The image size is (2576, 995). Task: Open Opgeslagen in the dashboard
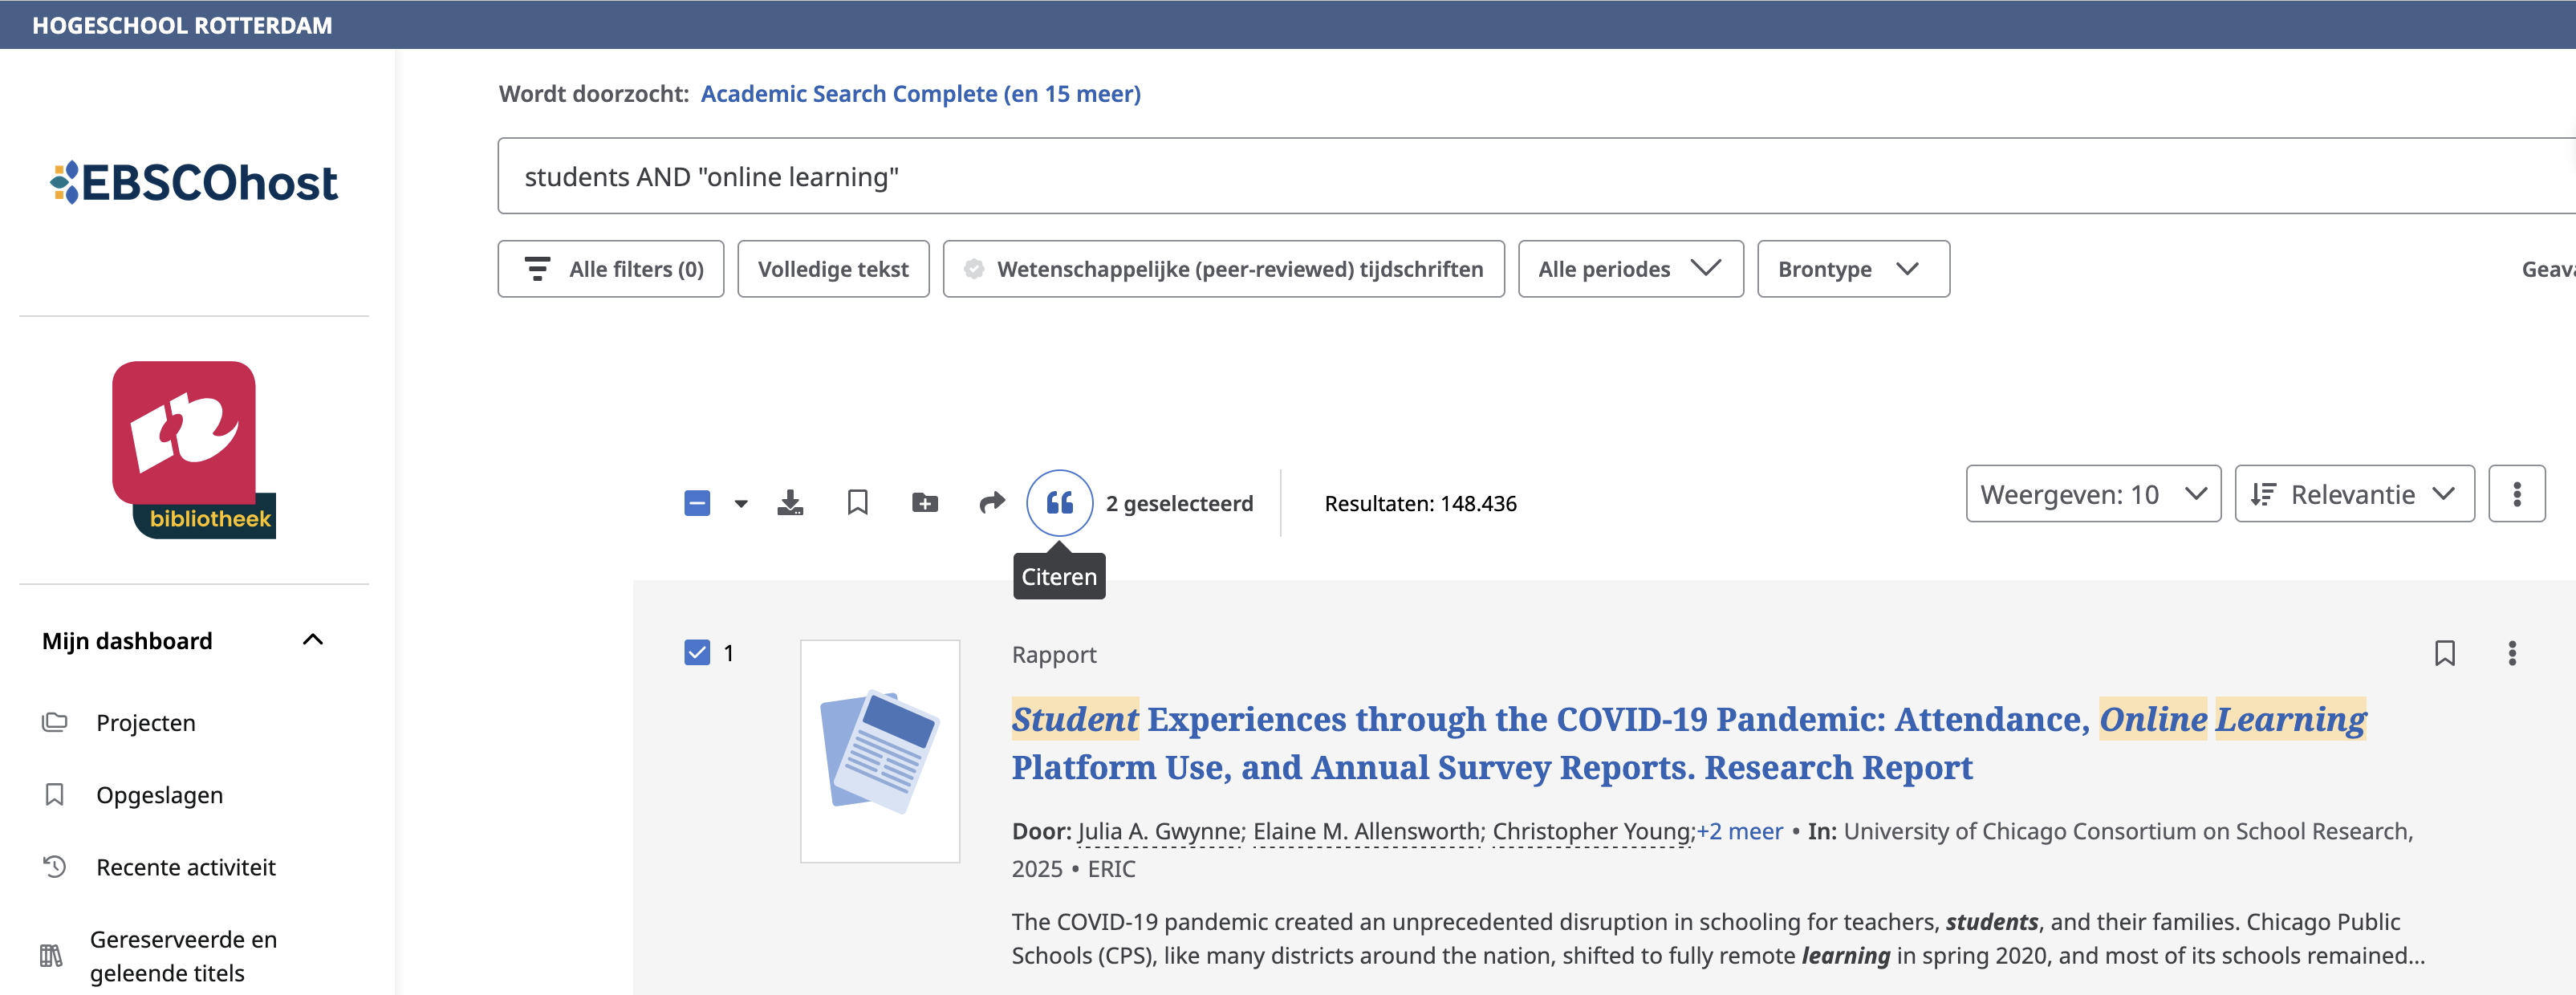pos(158,794)
